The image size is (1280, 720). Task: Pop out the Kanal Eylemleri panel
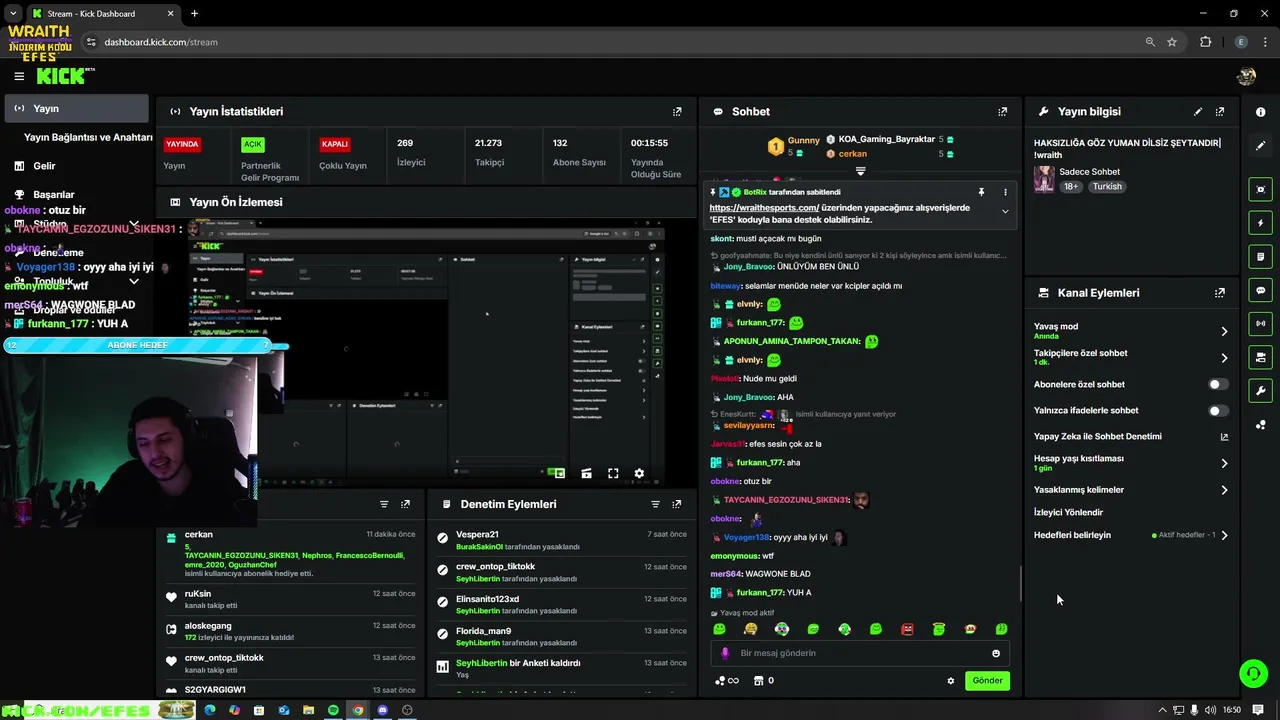pos(1220,293)
